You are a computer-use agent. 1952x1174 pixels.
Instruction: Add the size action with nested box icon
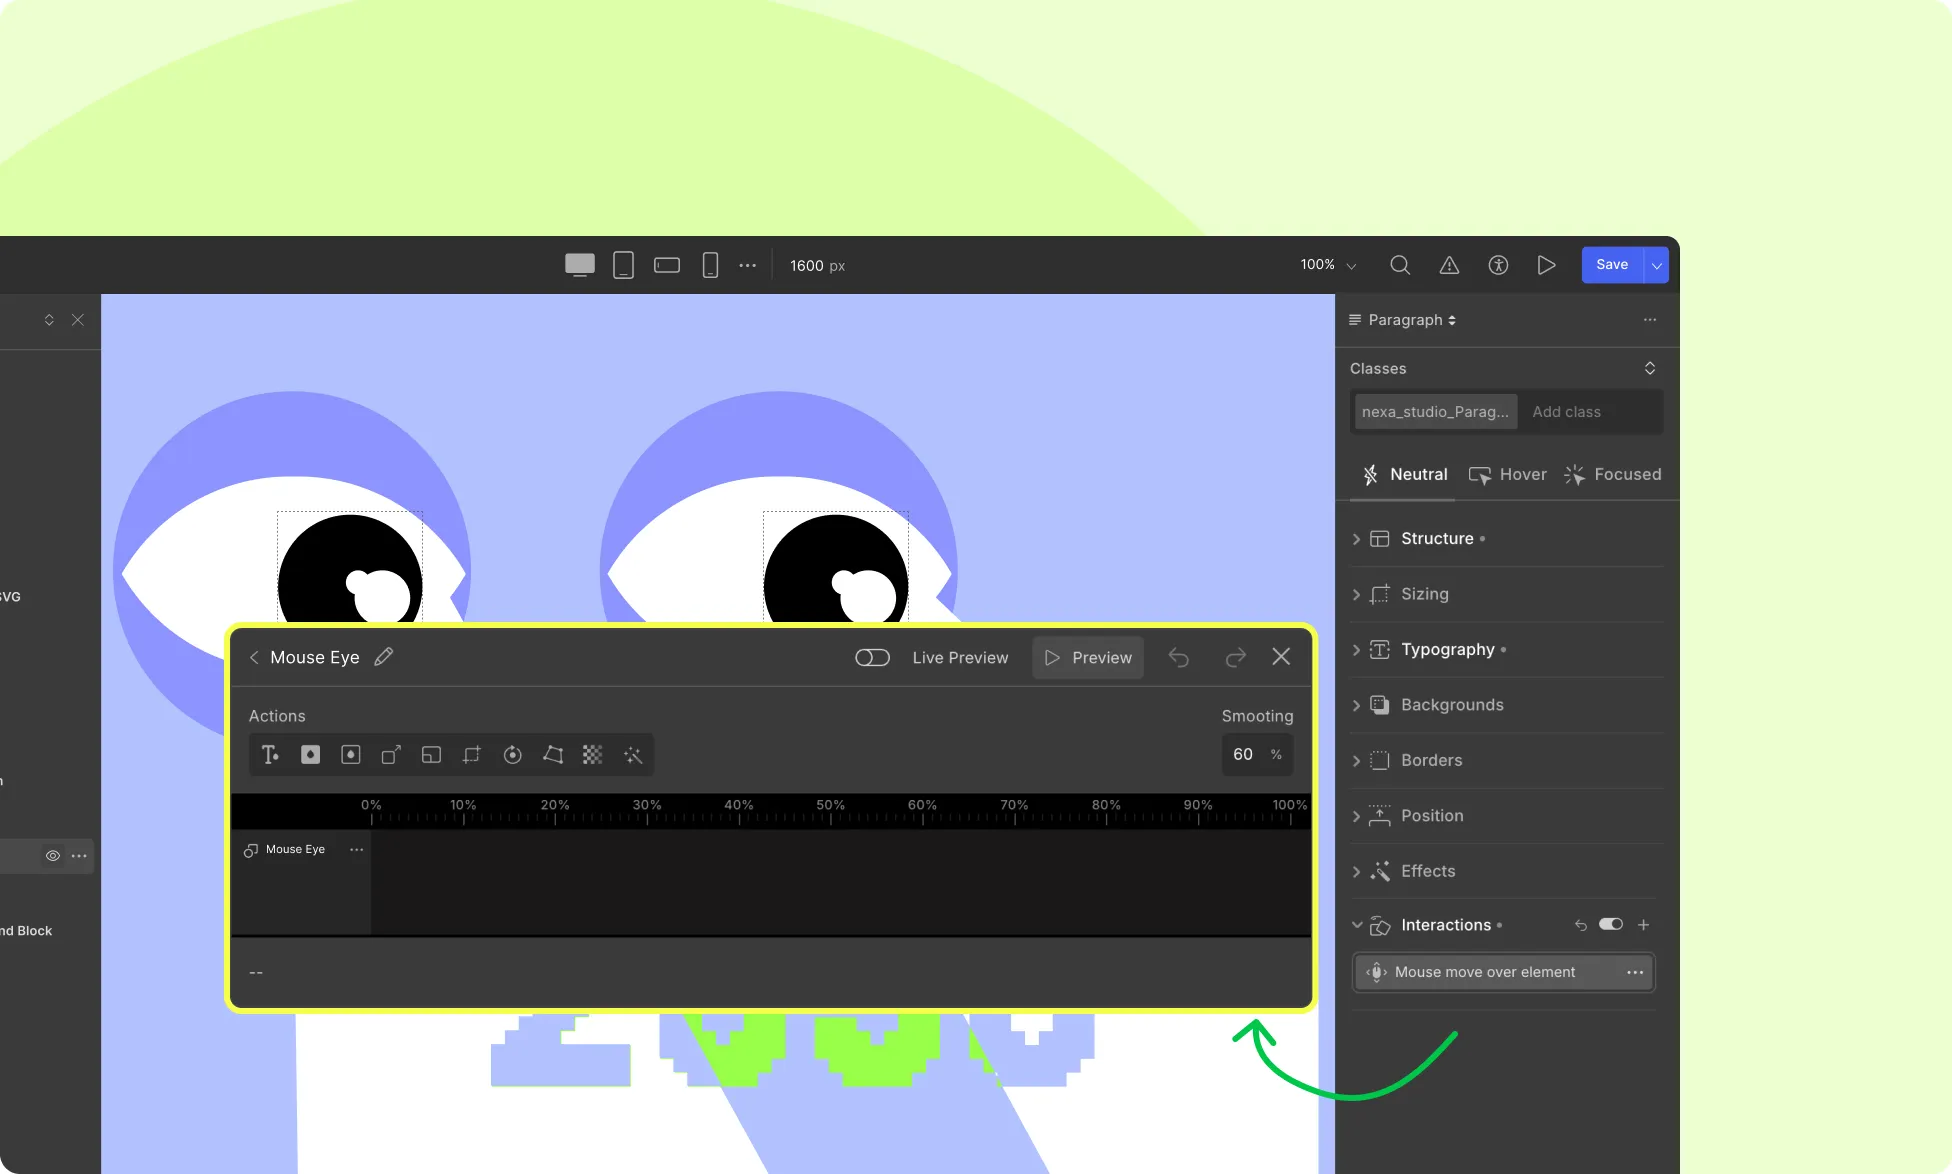coord(431,755)
